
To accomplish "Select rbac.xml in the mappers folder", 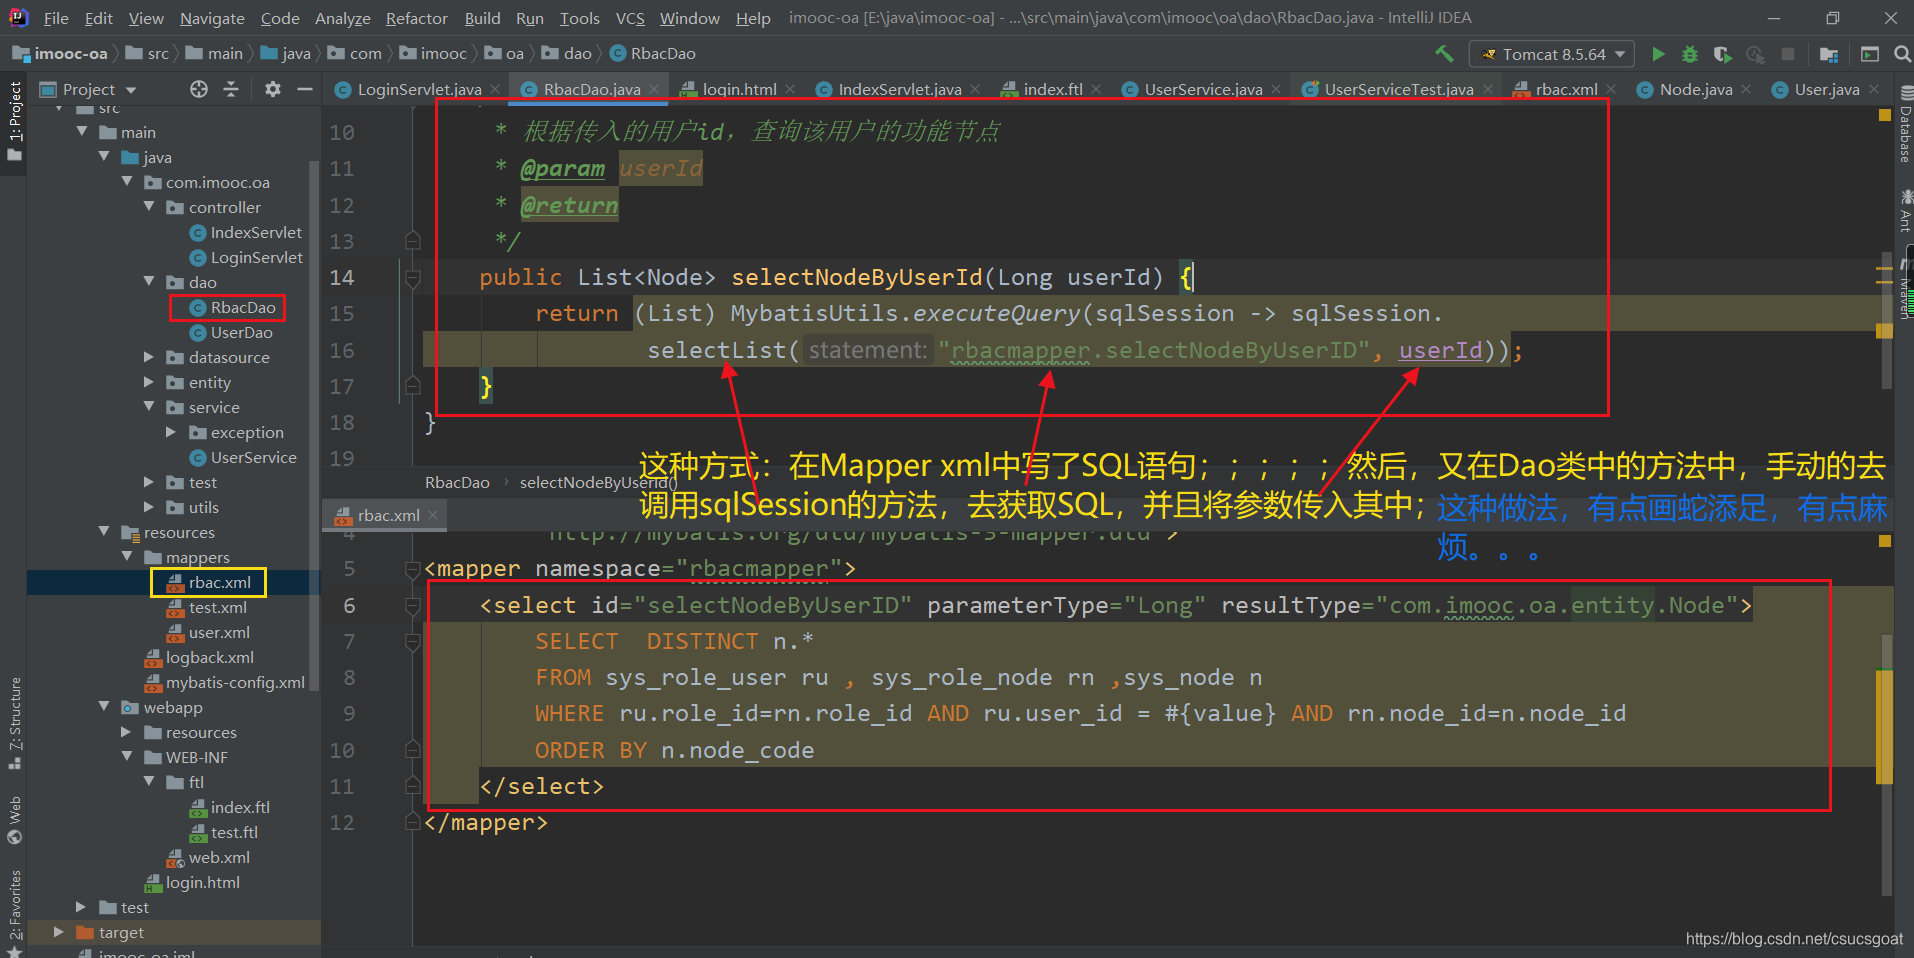I will [219, 582].
